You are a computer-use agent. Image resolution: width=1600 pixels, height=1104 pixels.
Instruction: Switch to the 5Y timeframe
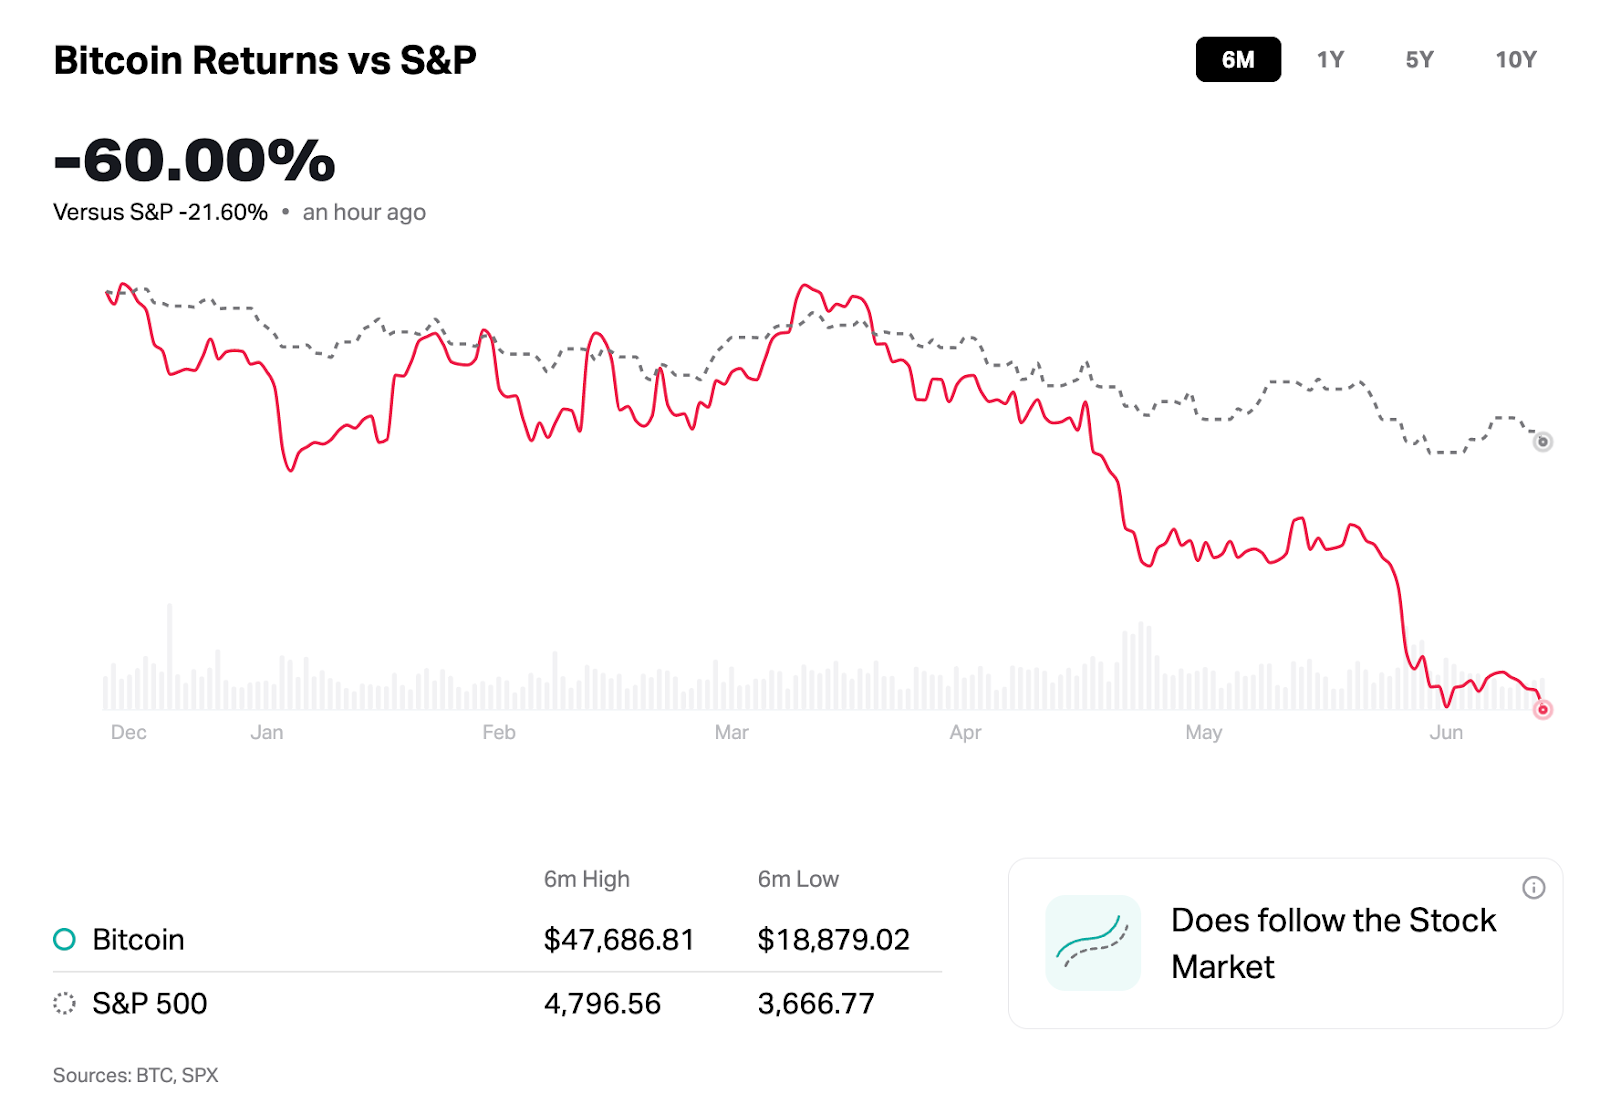pyautogui.click(x=1418, y=60)
